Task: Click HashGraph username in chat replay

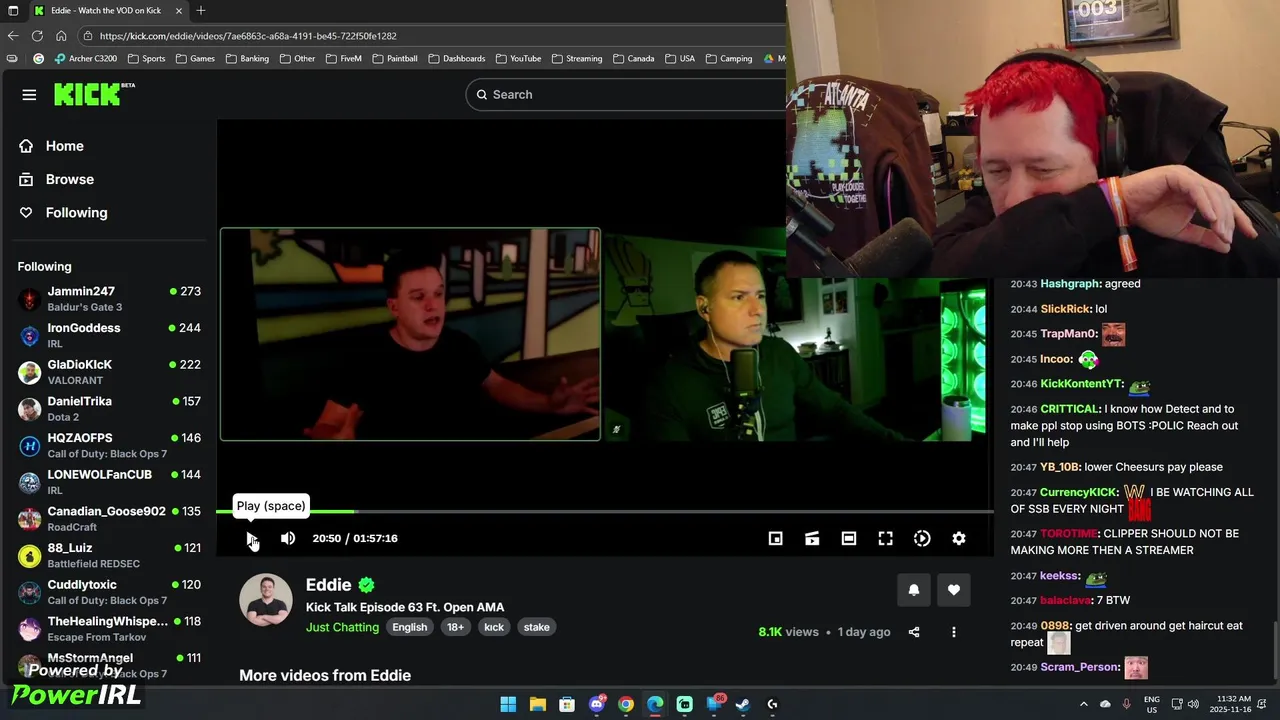Action: pyautogui.click(x=1070, y=284)
